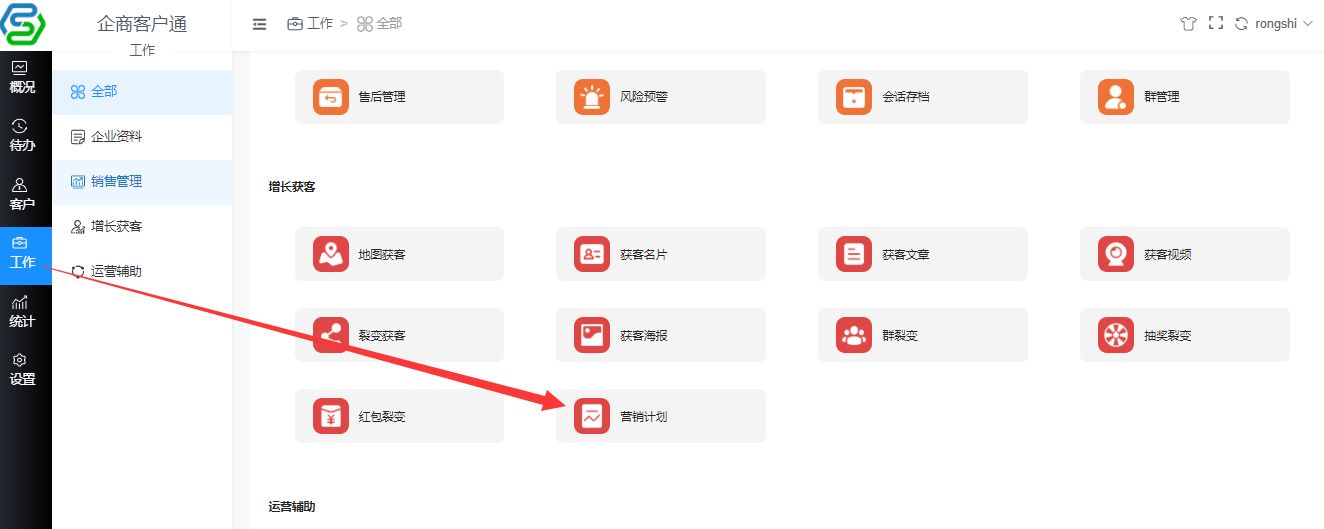This screenshot has height=529, width=1324.
Task: Click the 抽奖裂变 card label
Action: [1168, 335]
